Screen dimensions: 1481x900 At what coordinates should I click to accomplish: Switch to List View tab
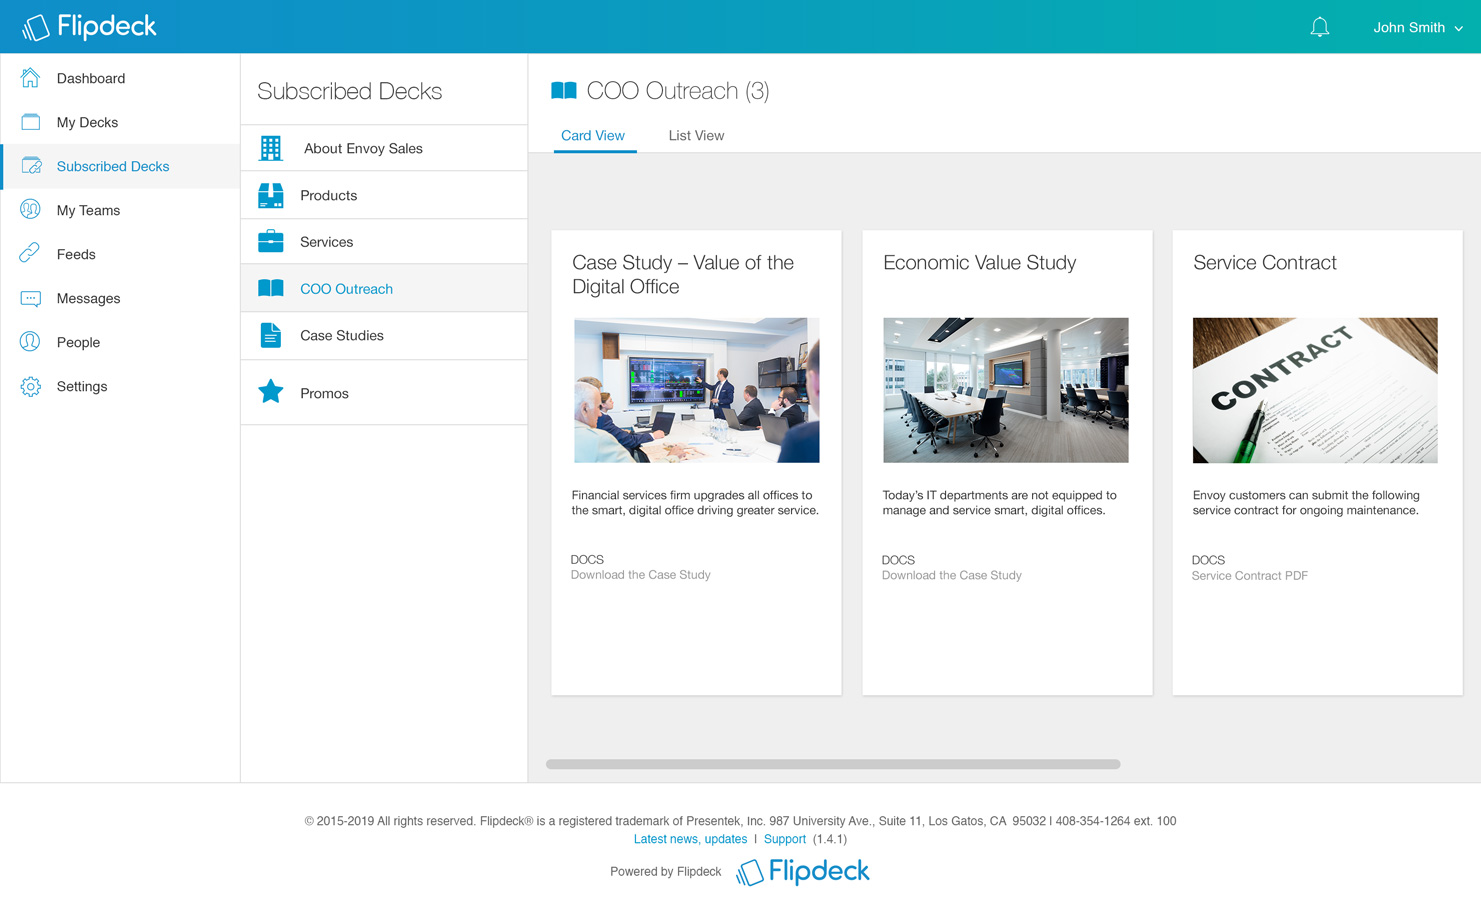696,136
